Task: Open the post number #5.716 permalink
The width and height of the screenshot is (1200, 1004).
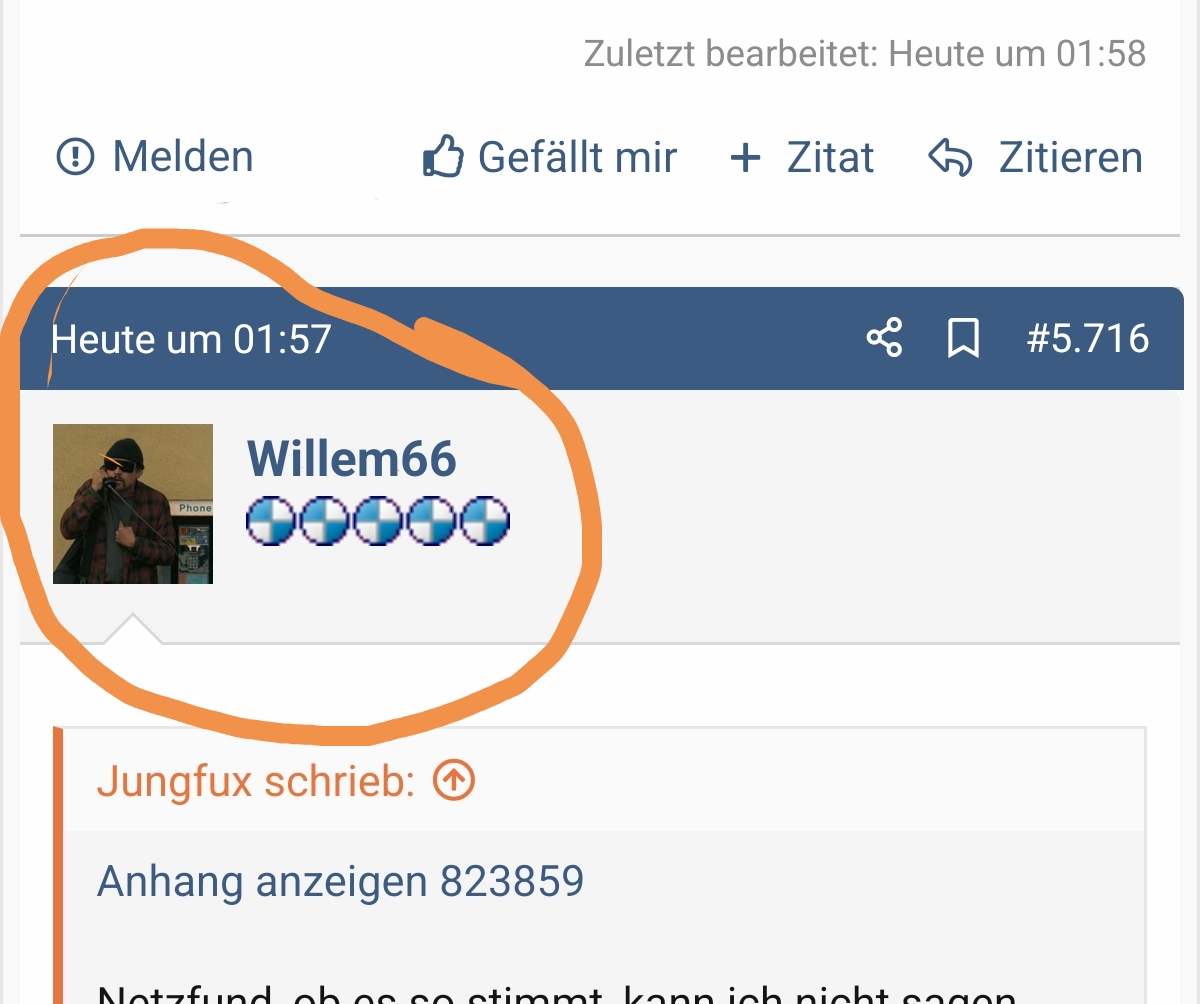Action: pyautogui.click(x=1088, y=339)
